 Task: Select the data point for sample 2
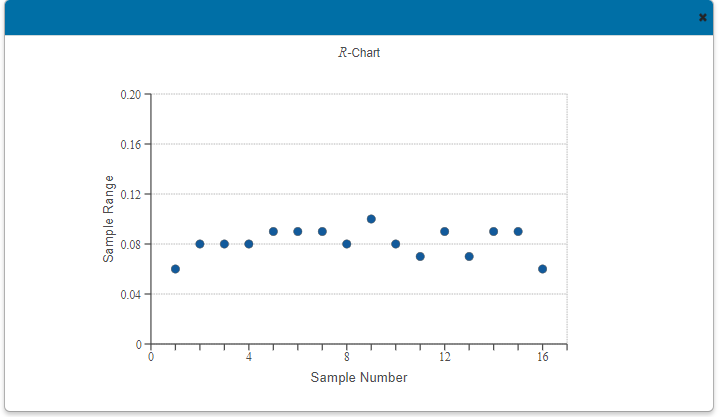[200, 244]
